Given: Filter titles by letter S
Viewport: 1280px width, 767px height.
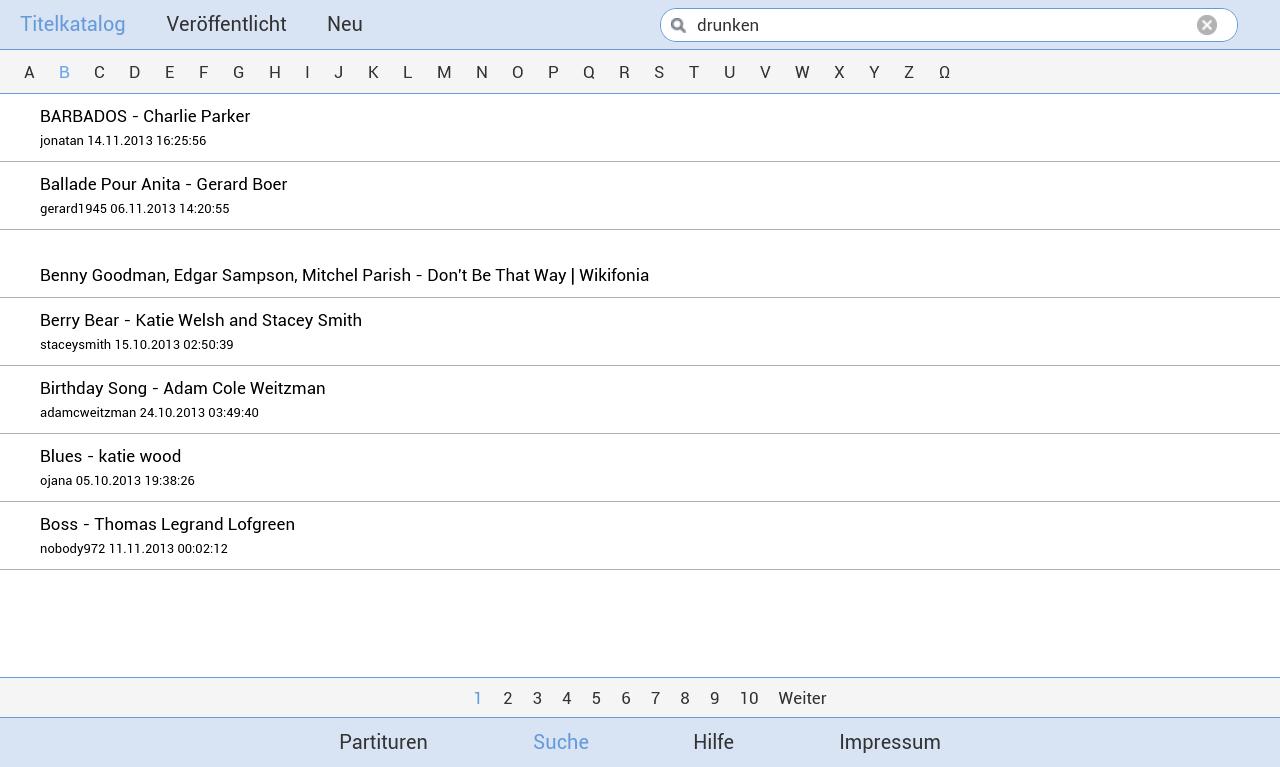Looking at the screenshot, I should pos(659,72).
